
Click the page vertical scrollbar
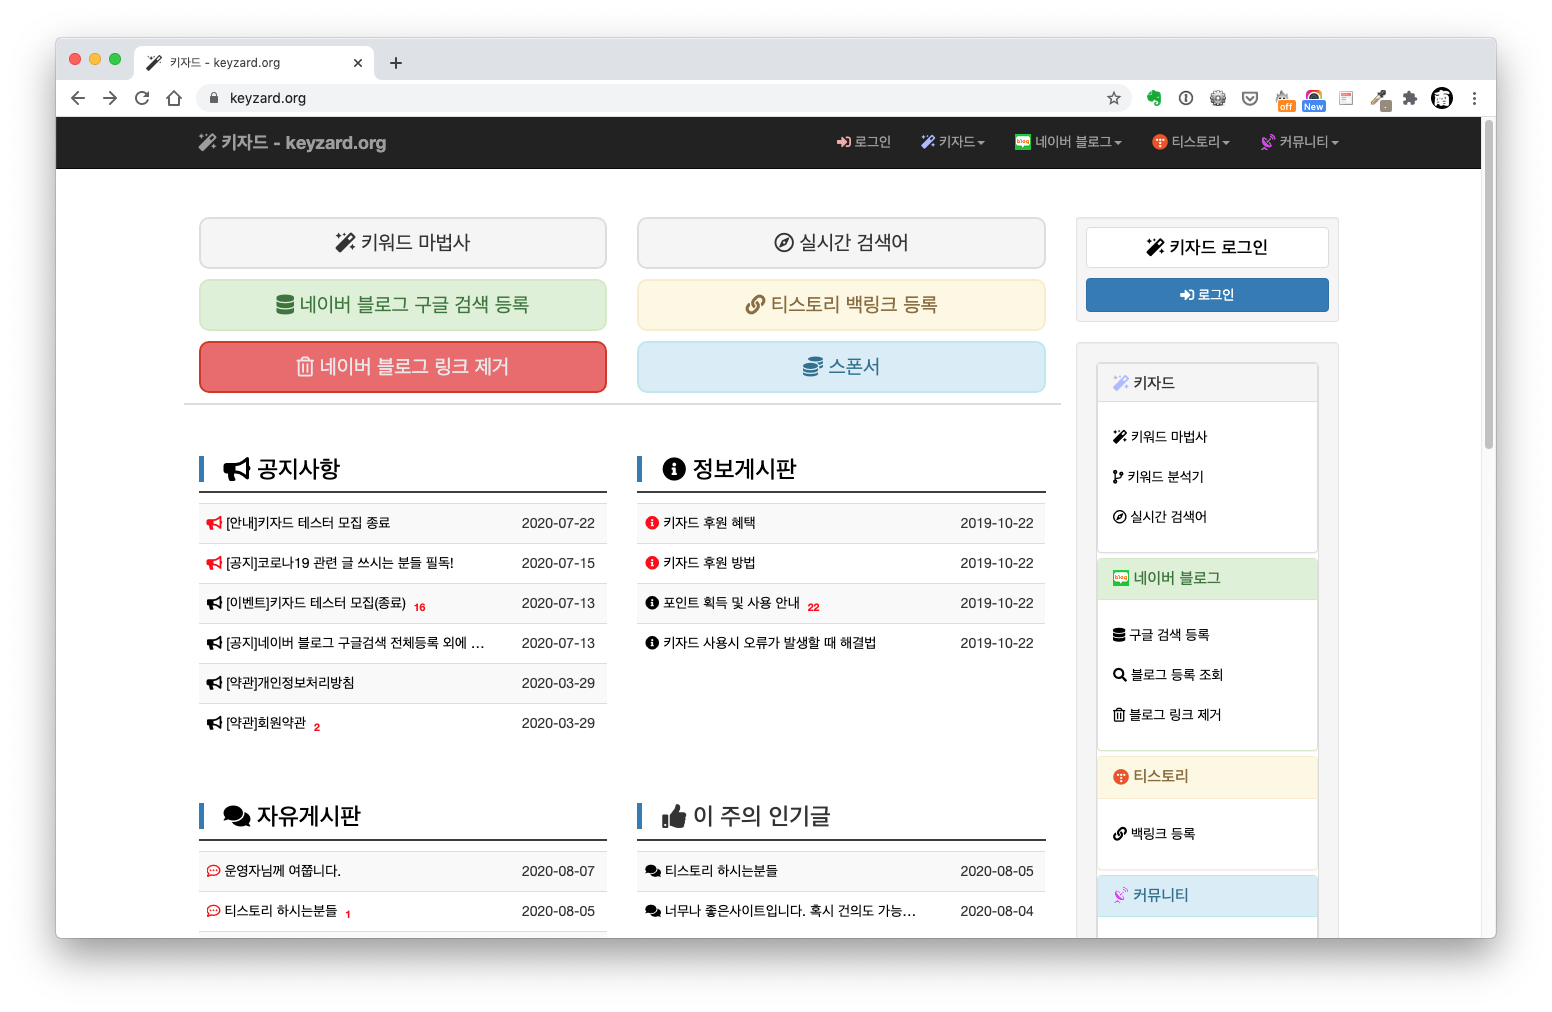[1489, 285]
